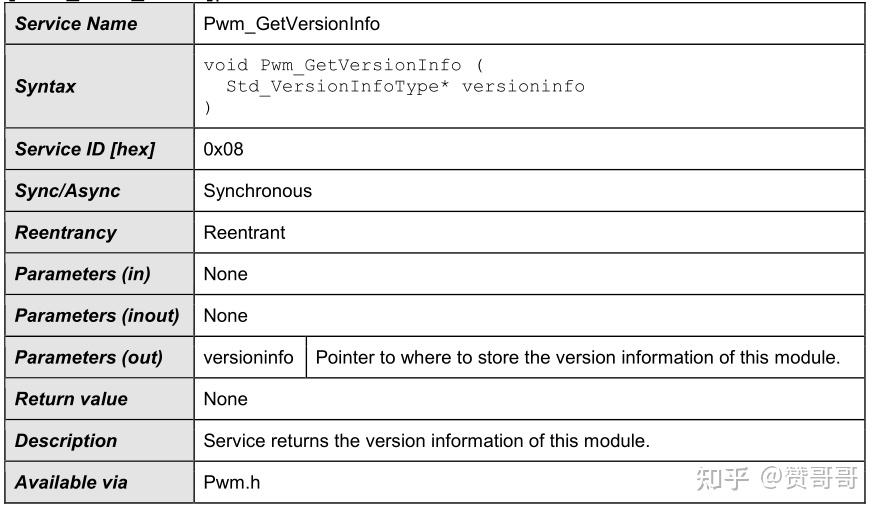Click the Parameters (inout) label

pyautogui.click(x=97, y=315)
